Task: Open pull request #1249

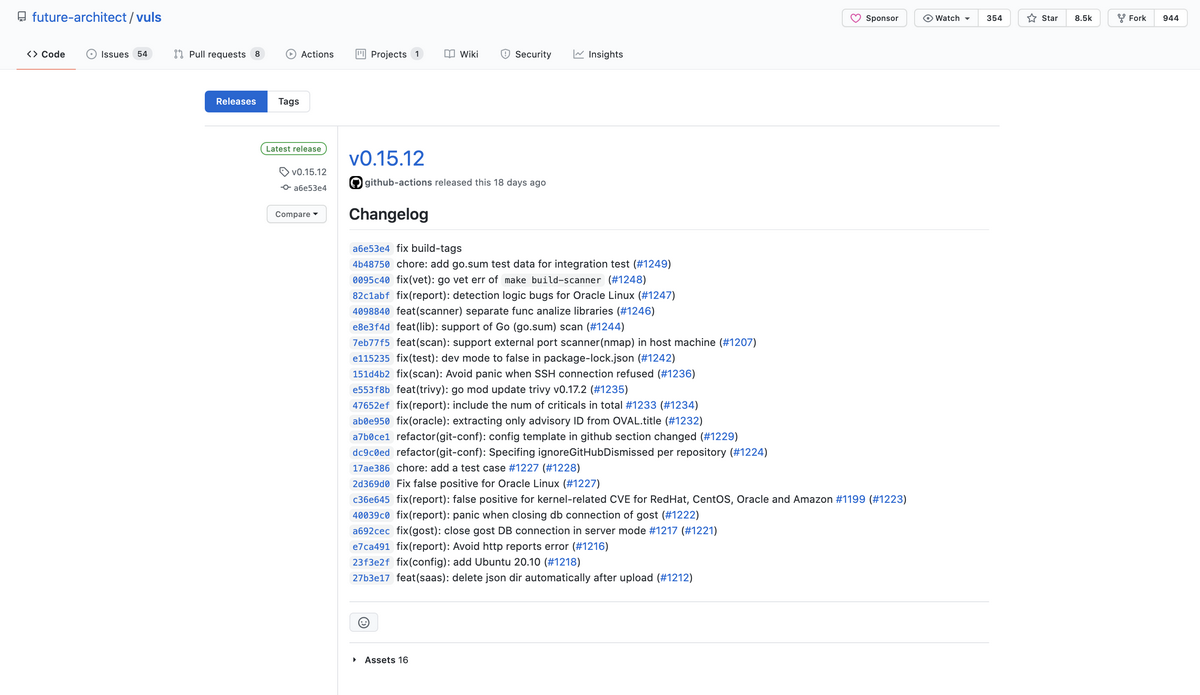Action: tap(652, 264)
